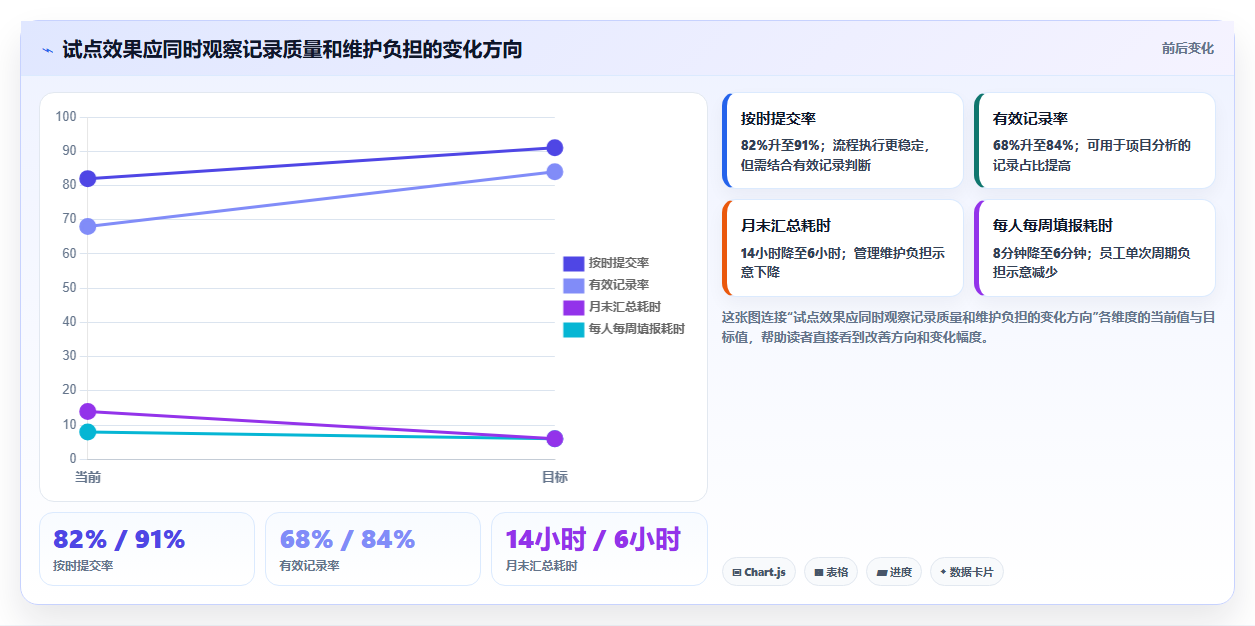Click the 每人每周填报耗时 data point at 当前

pyautogui.click(x=88, y=432)
